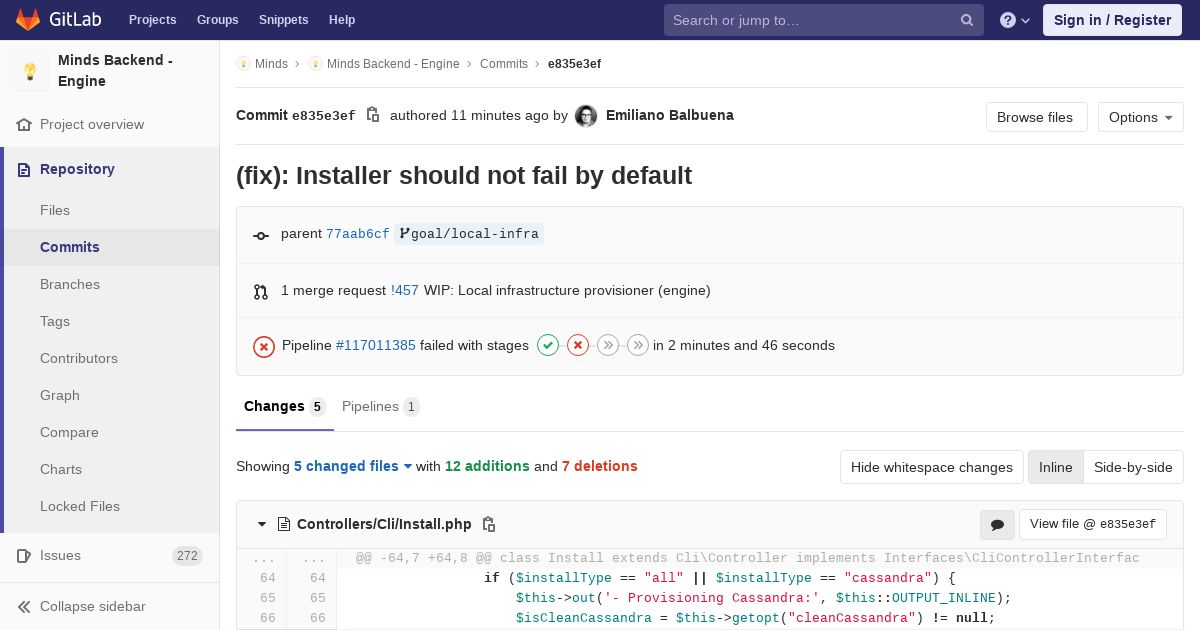Click the failed pipeline status icon
The width and height of the screenshot is (1200, 630).
point(264,346)
